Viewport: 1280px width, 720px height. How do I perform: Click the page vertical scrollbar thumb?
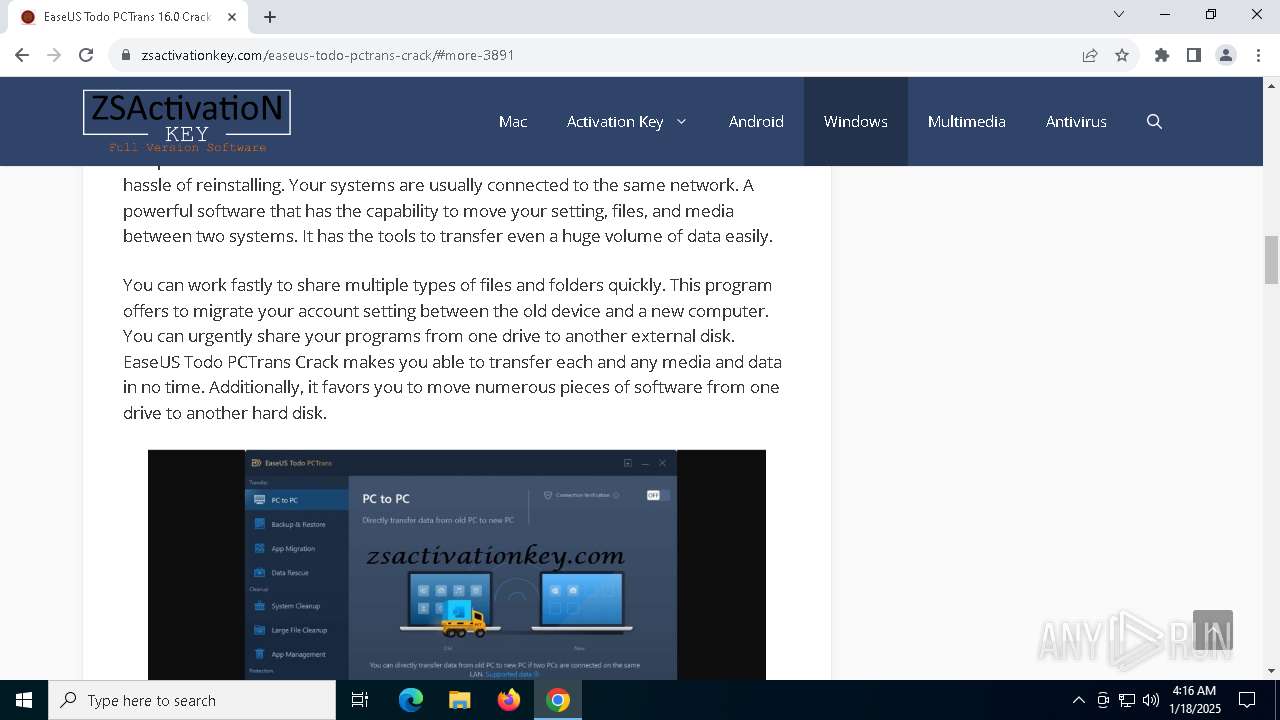click(x=1271, y=260)
